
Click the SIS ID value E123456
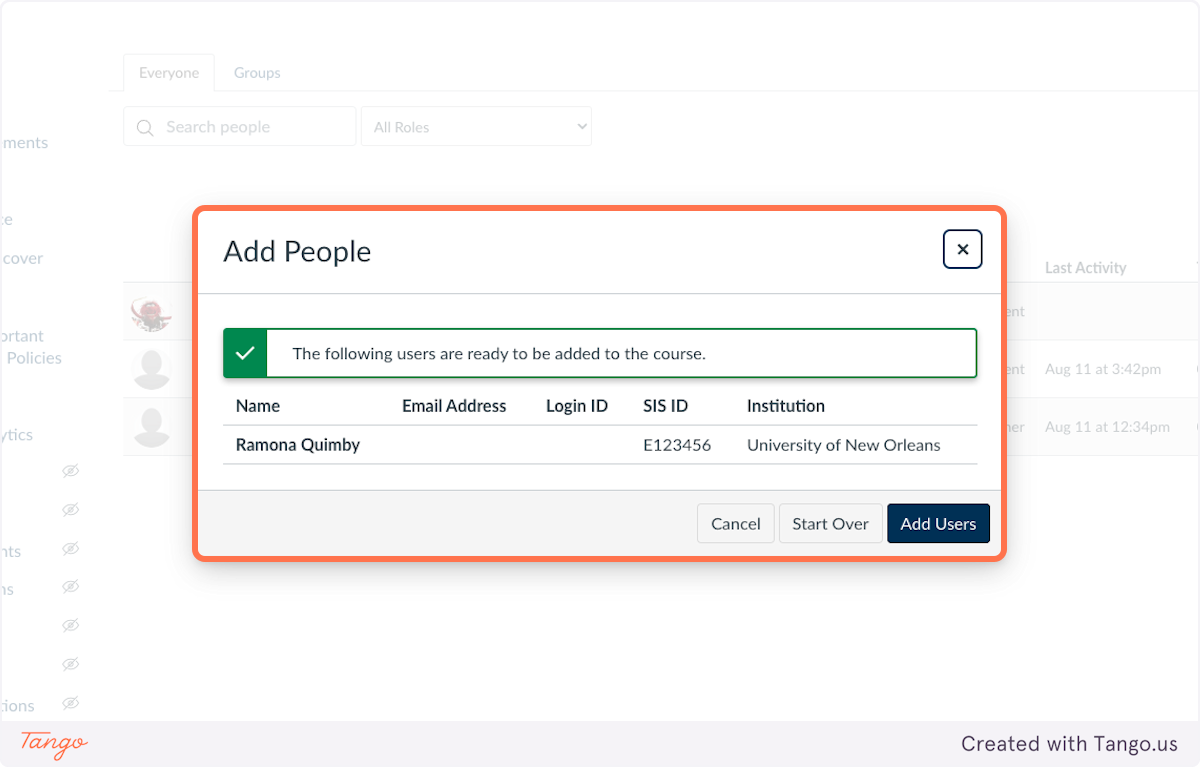(x=677, y=445)
